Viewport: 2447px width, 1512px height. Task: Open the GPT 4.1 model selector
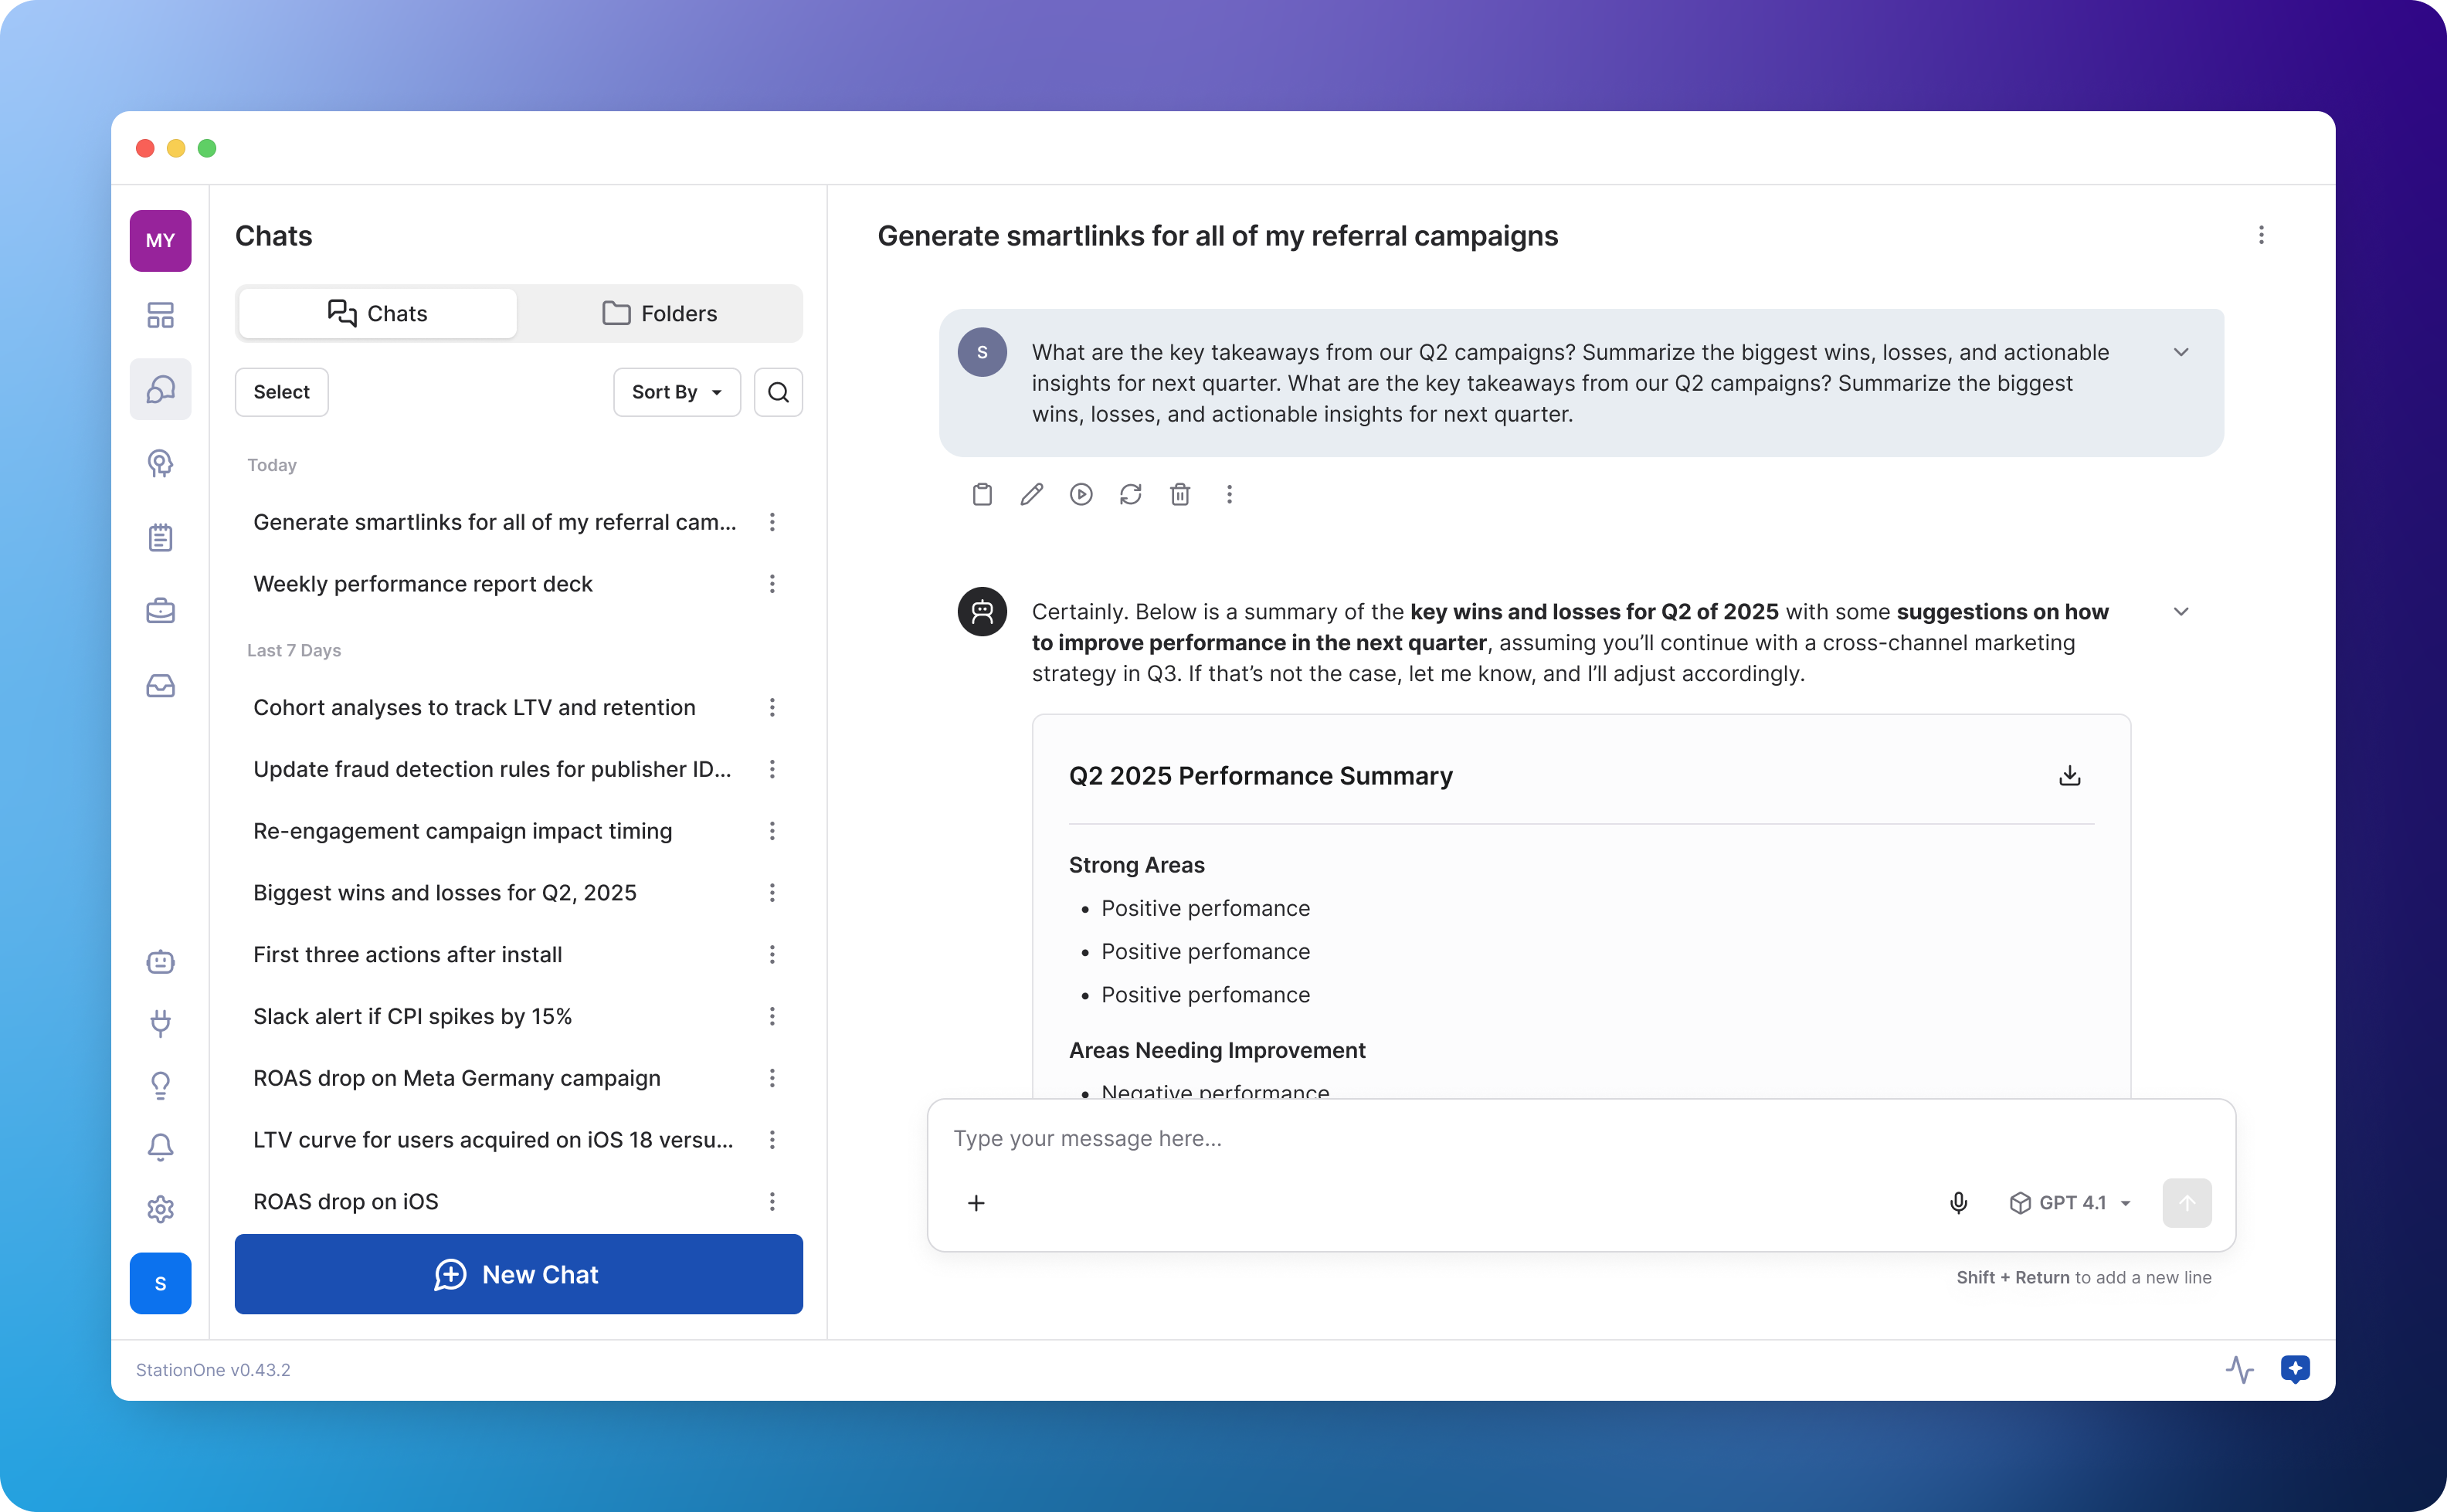pos(2070,1202)
